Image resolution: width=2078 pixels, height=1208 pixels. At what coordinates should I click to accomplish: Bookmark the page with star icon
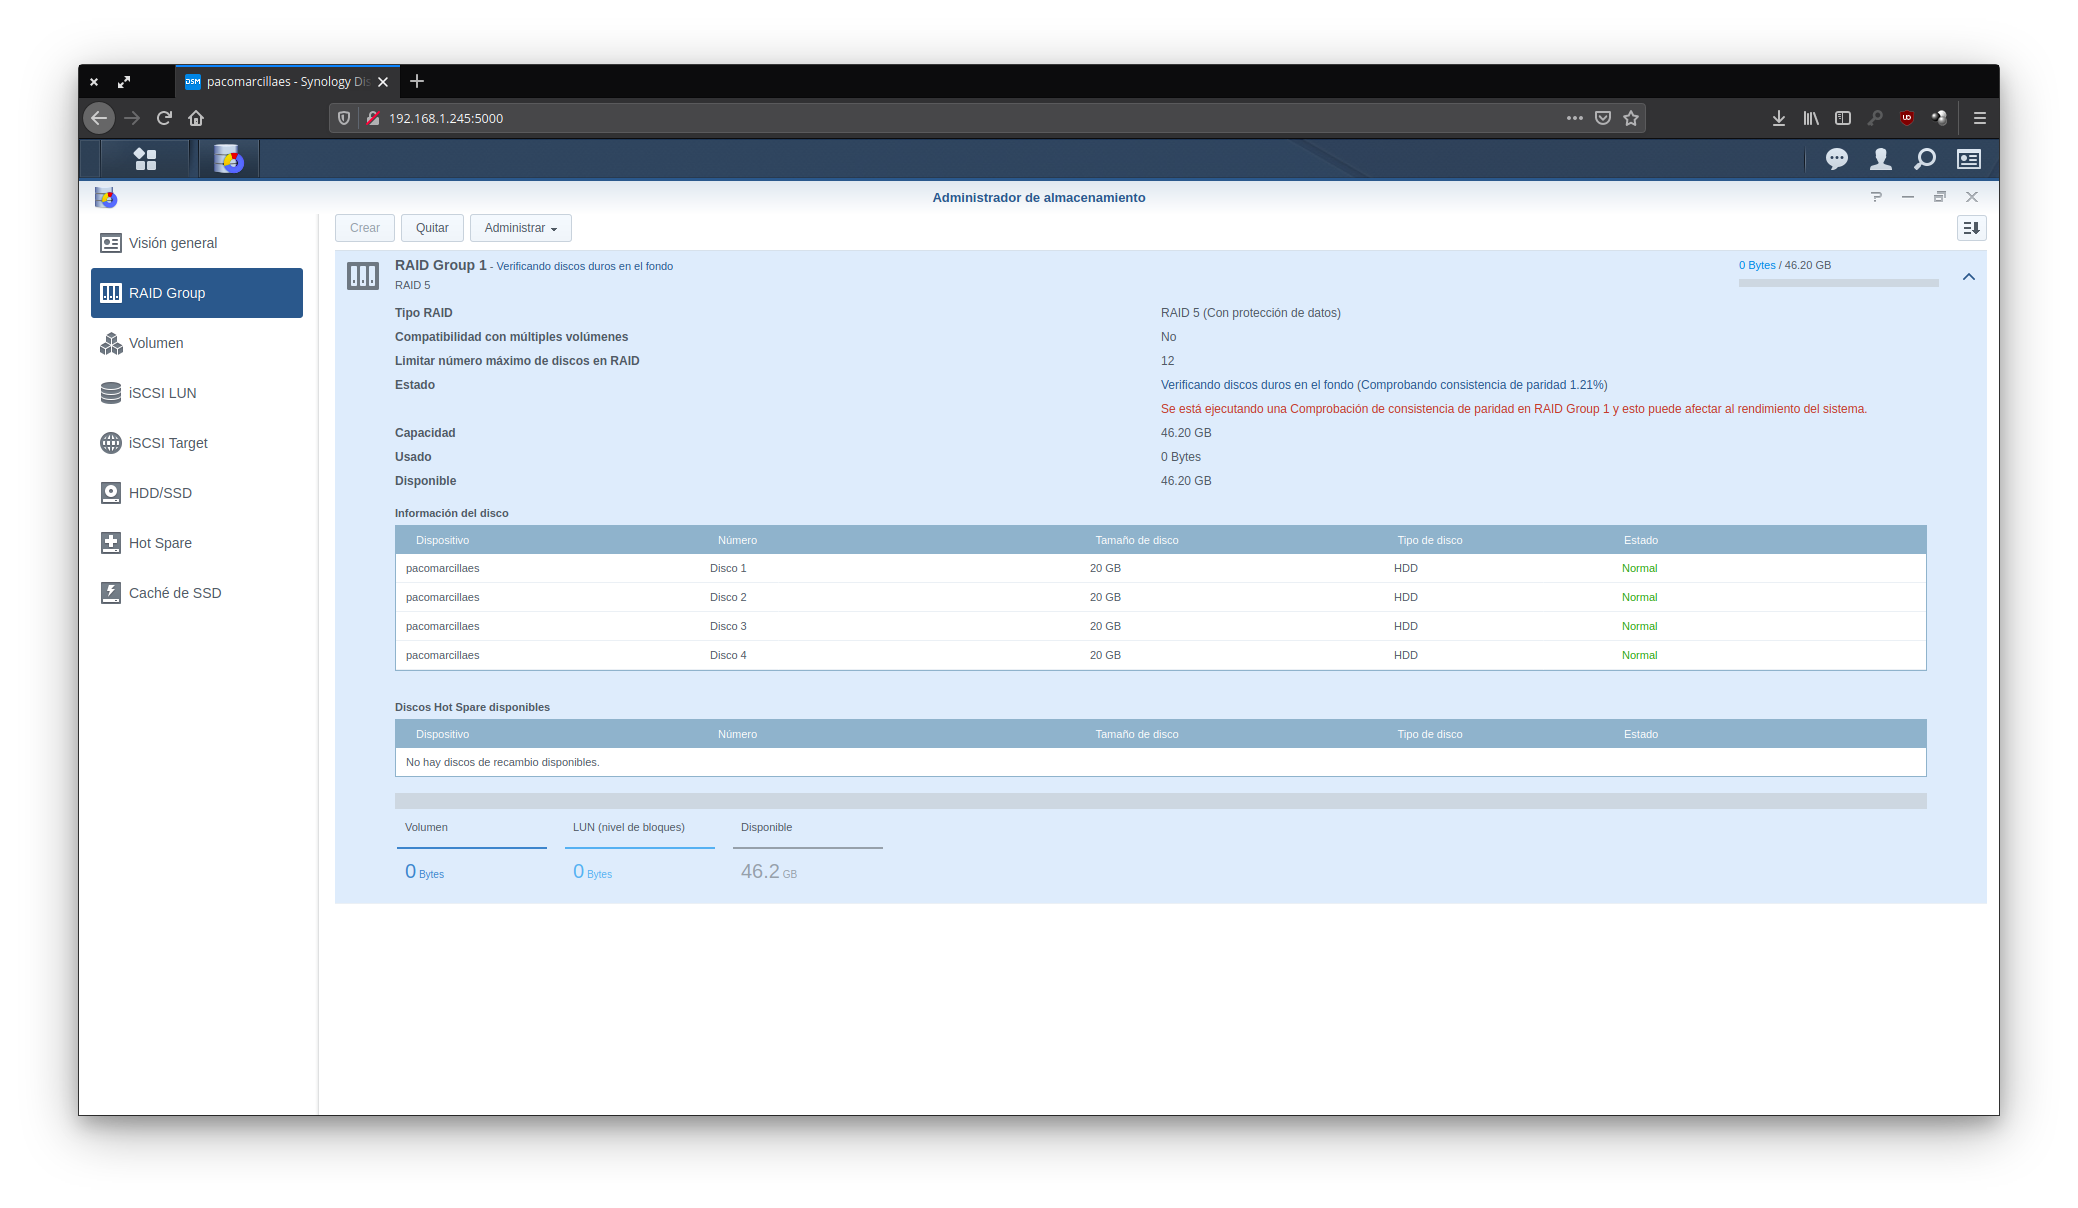coord(1631,118)
